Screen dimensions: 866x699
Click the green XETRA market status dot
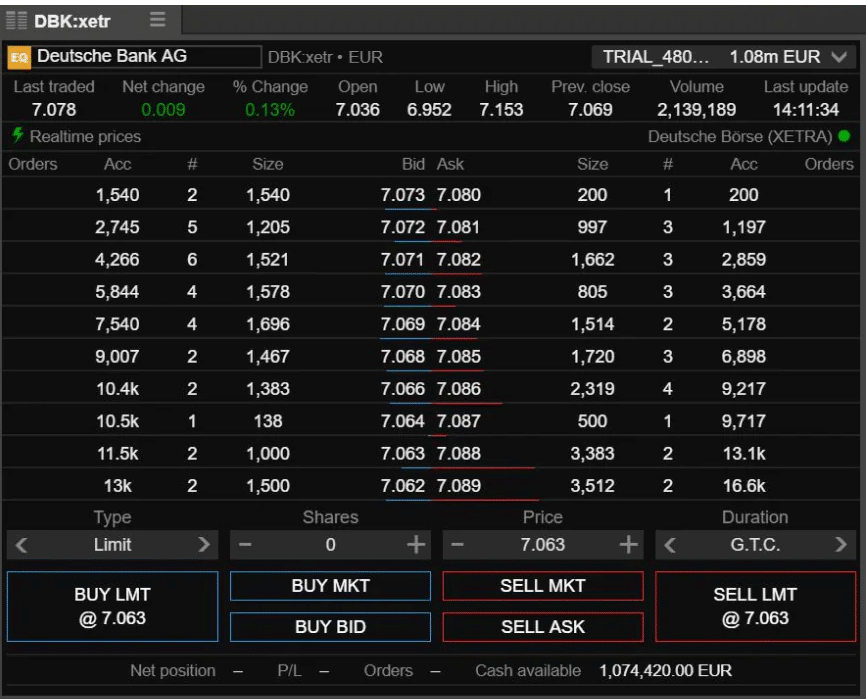[x=844, y=136]
